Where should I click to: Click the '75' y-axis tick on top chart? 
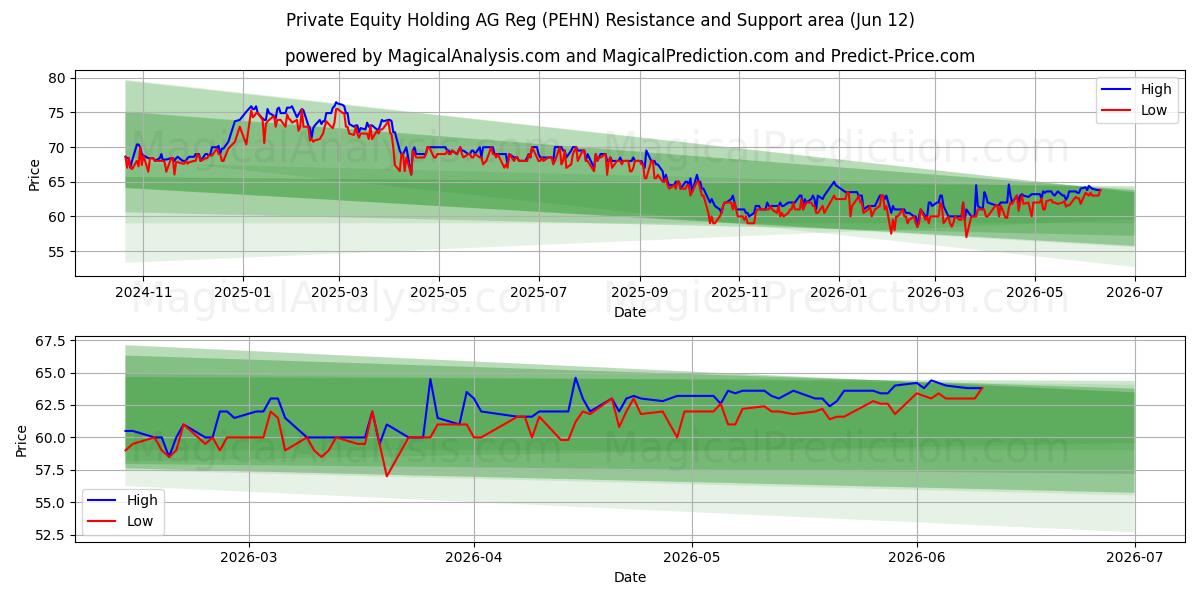[x=57, y=113]
